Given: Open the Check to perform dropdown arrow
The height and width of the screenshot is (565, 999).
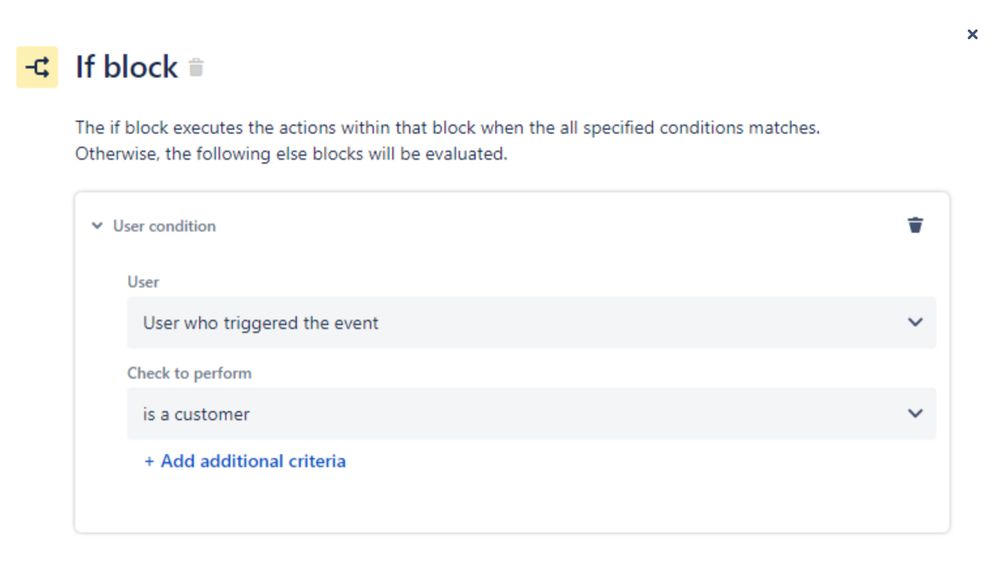Looking at the screenshot, I should (915, 413).
